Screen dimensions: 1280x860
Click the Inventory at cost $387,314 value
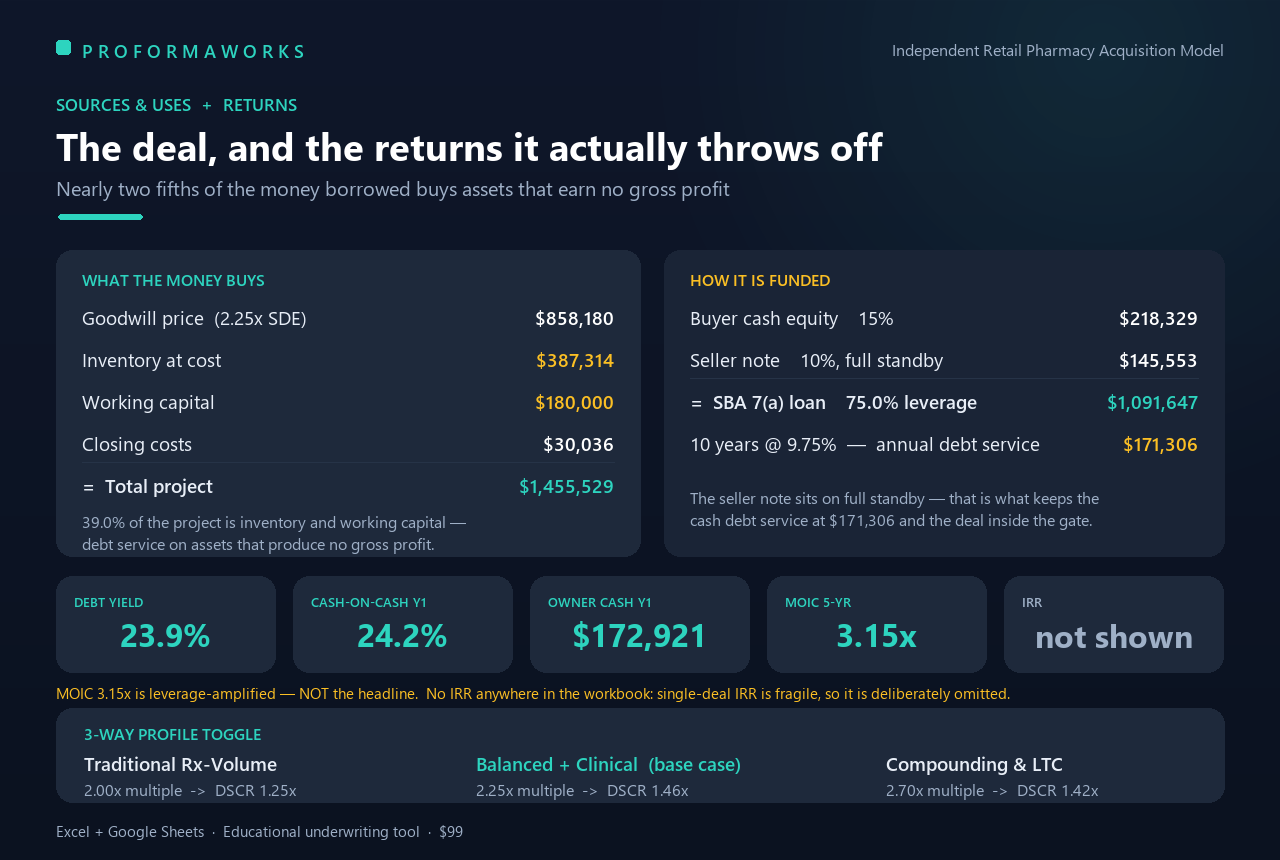pos(575,361)
